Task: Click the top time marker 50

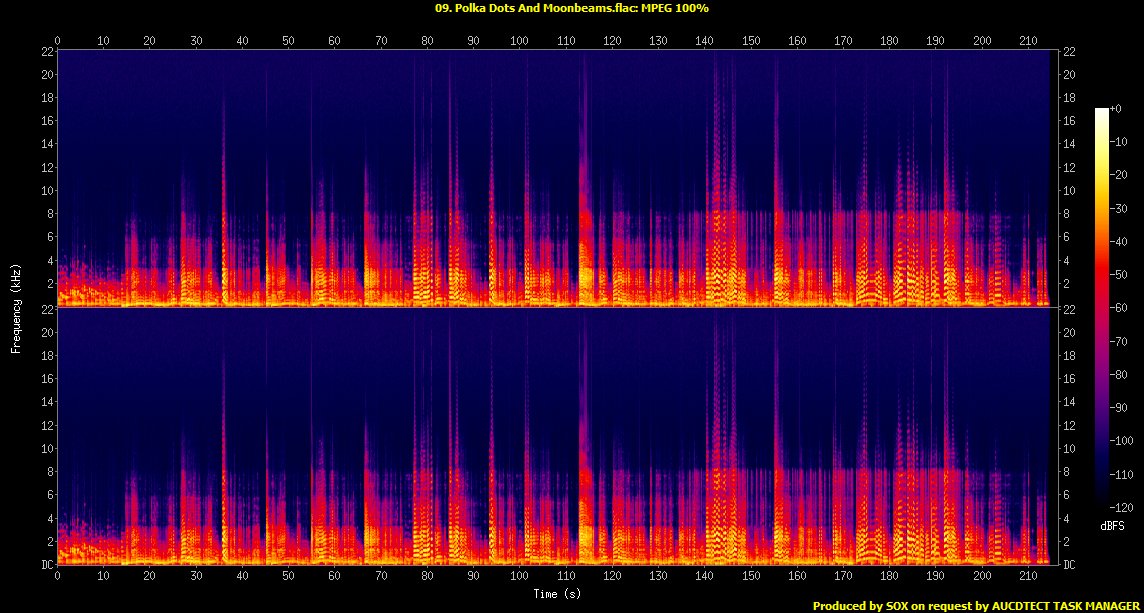Action: click(x=288, y=41)
